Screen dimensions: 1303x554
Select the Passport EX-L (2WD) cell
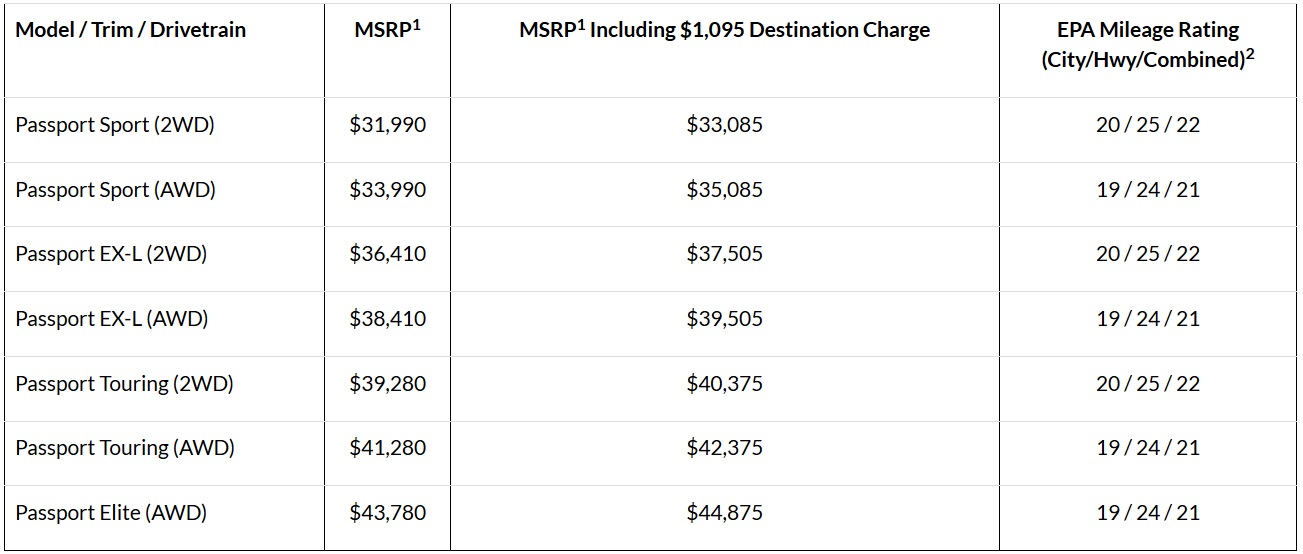click(x=111, y=254)
